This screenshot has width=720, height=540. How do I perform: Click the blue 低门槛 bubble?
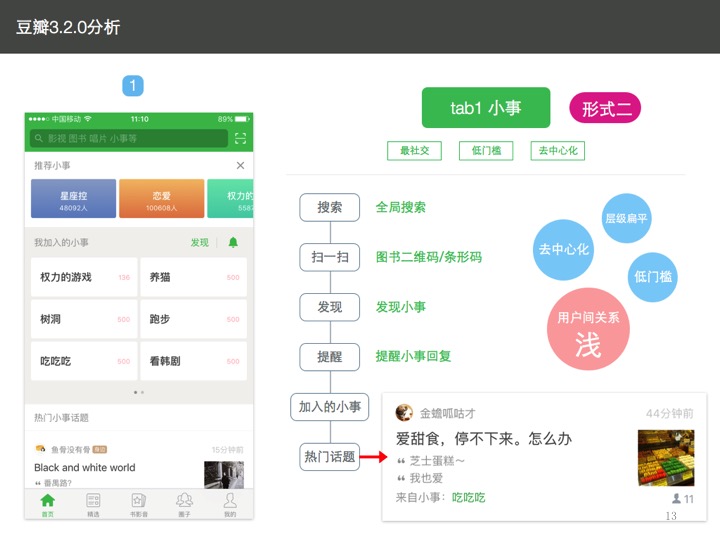tap(652, 277)
